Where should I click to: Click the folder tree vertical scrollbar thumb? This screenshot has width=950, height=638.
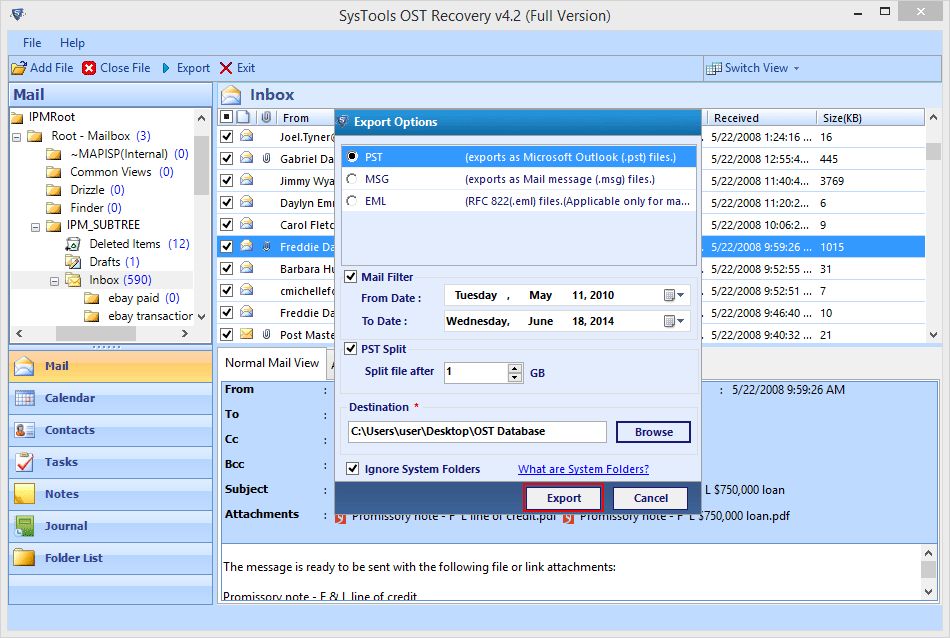coord(201,165)
